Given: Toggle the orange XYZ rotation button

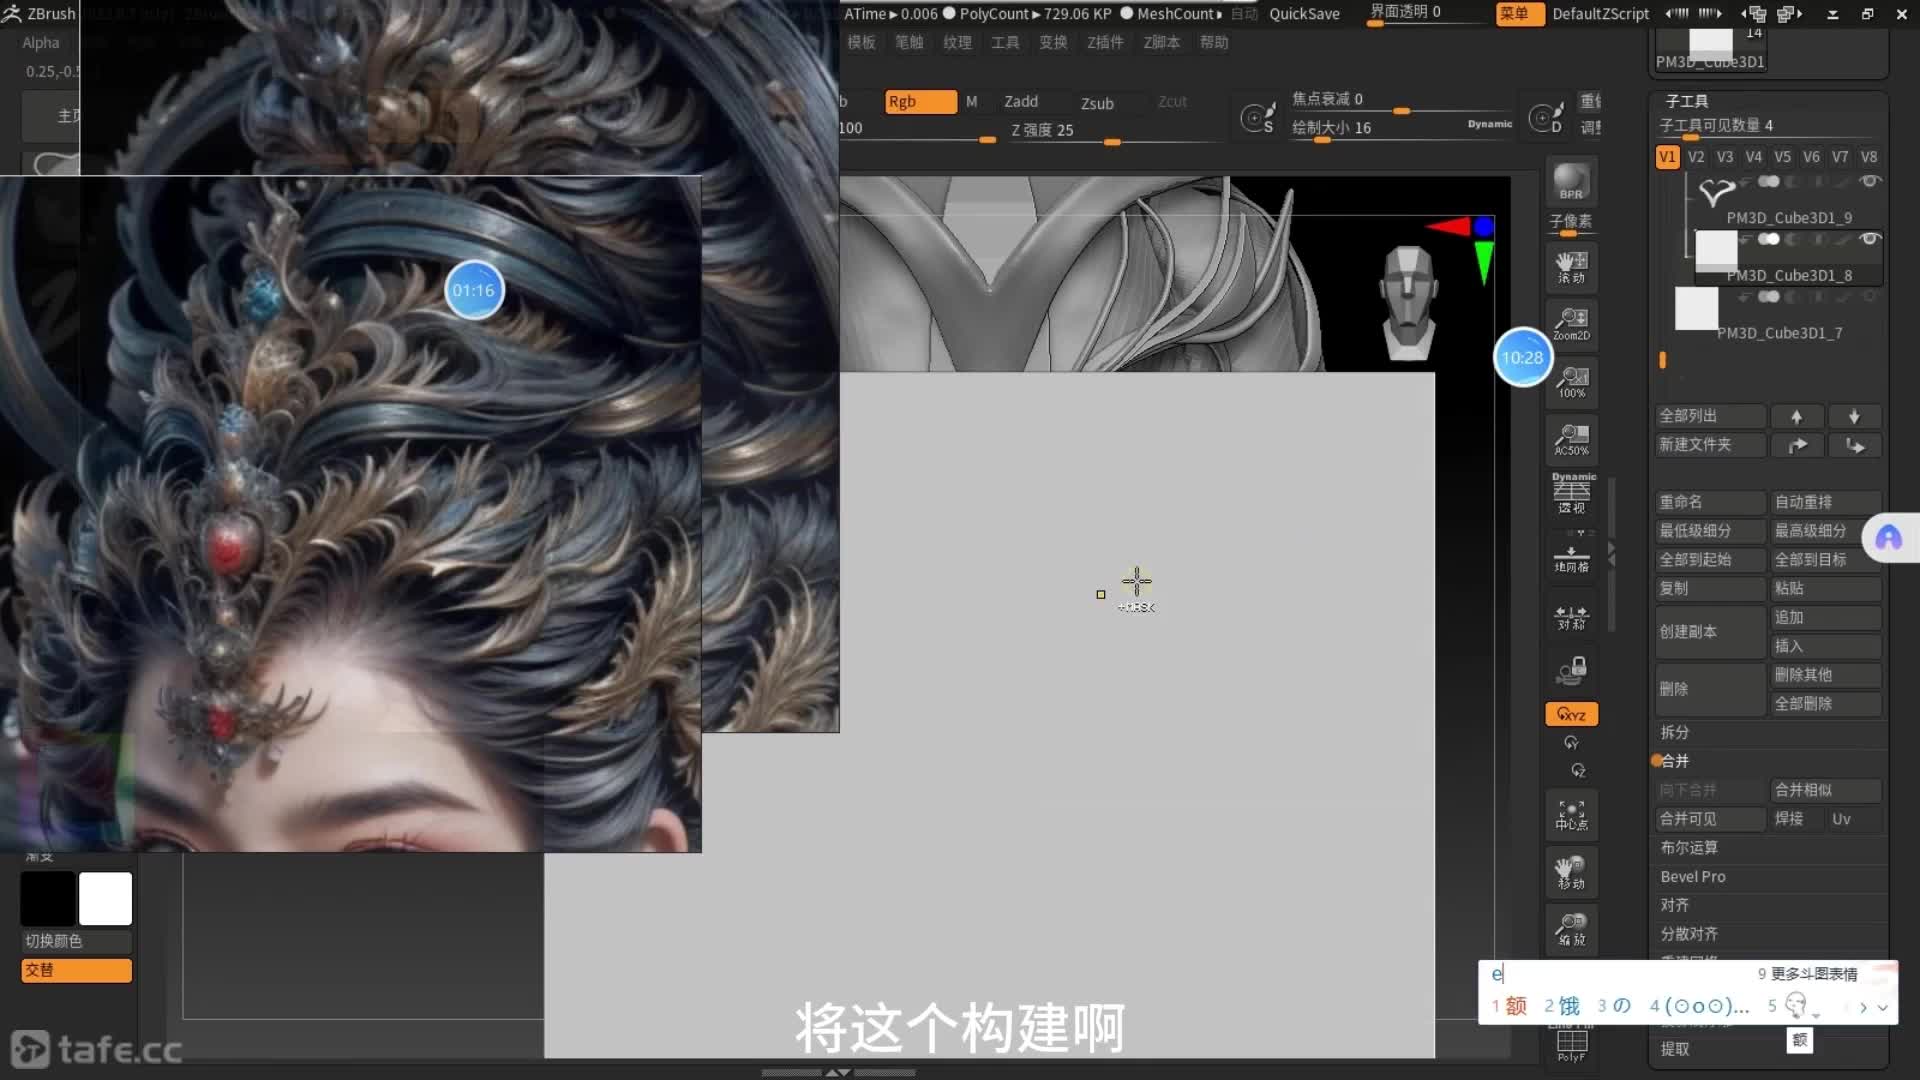Looking at the screenshot, I should [1571, 714].
